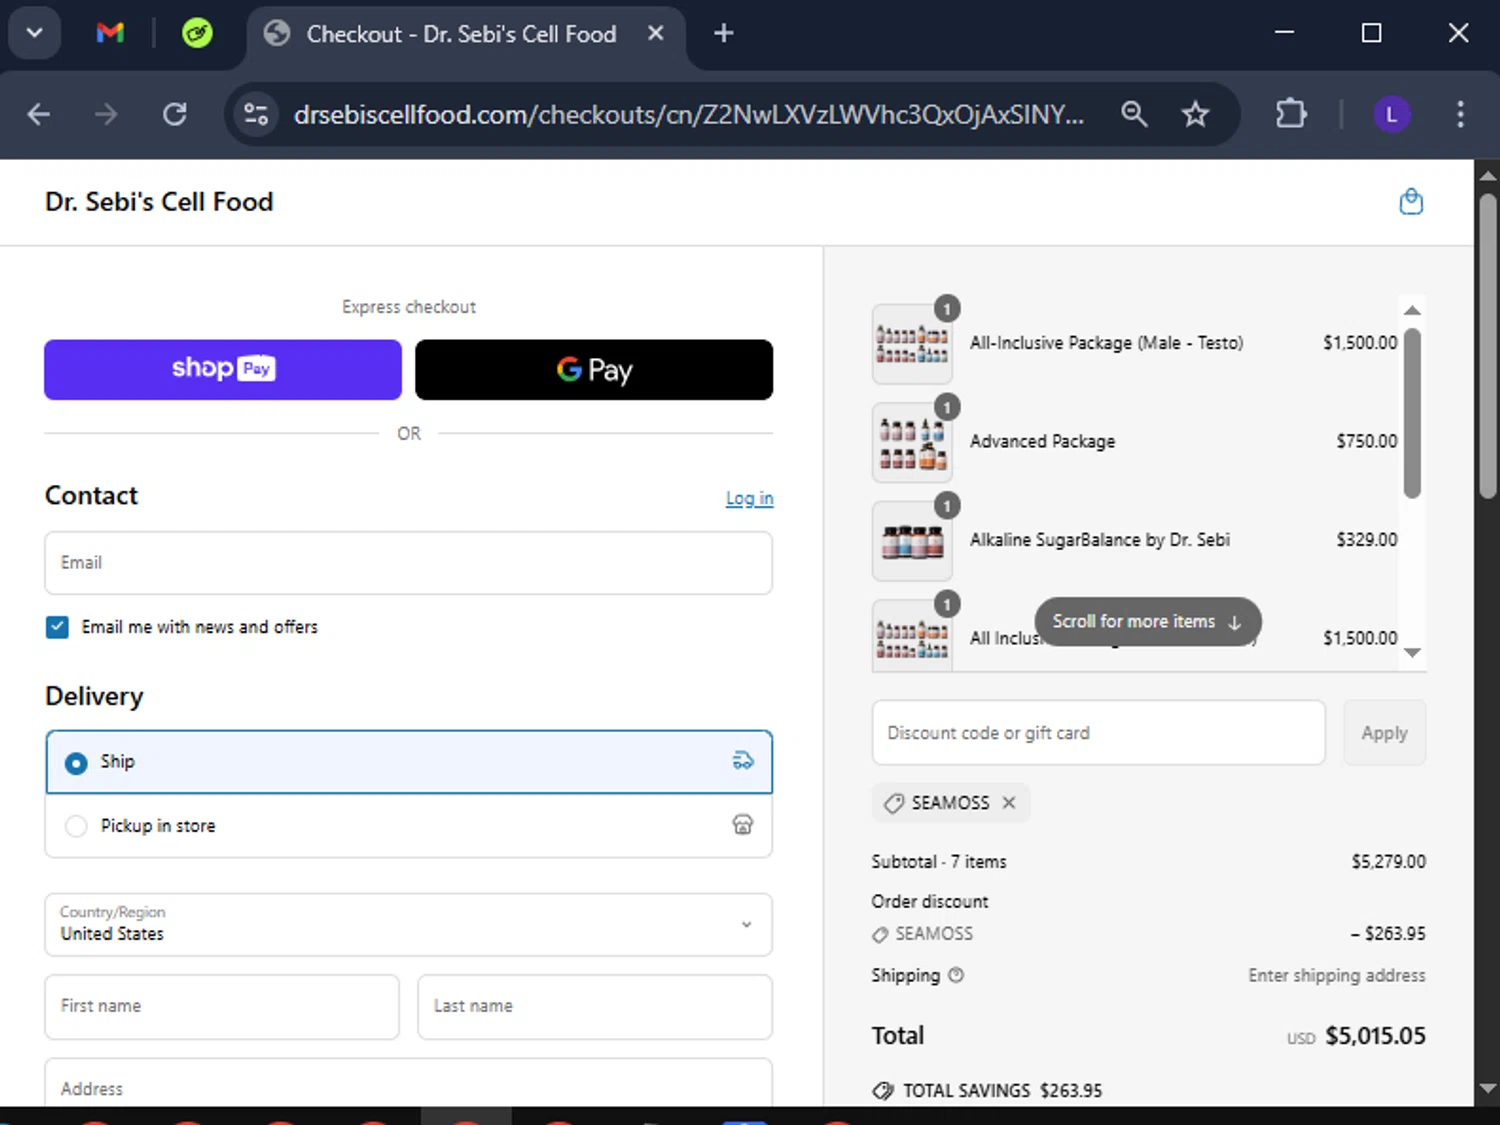Click the Apply discount button
Image resolution: width=1500 pixels, height=1125 pixels.
tap(1384, 733)
